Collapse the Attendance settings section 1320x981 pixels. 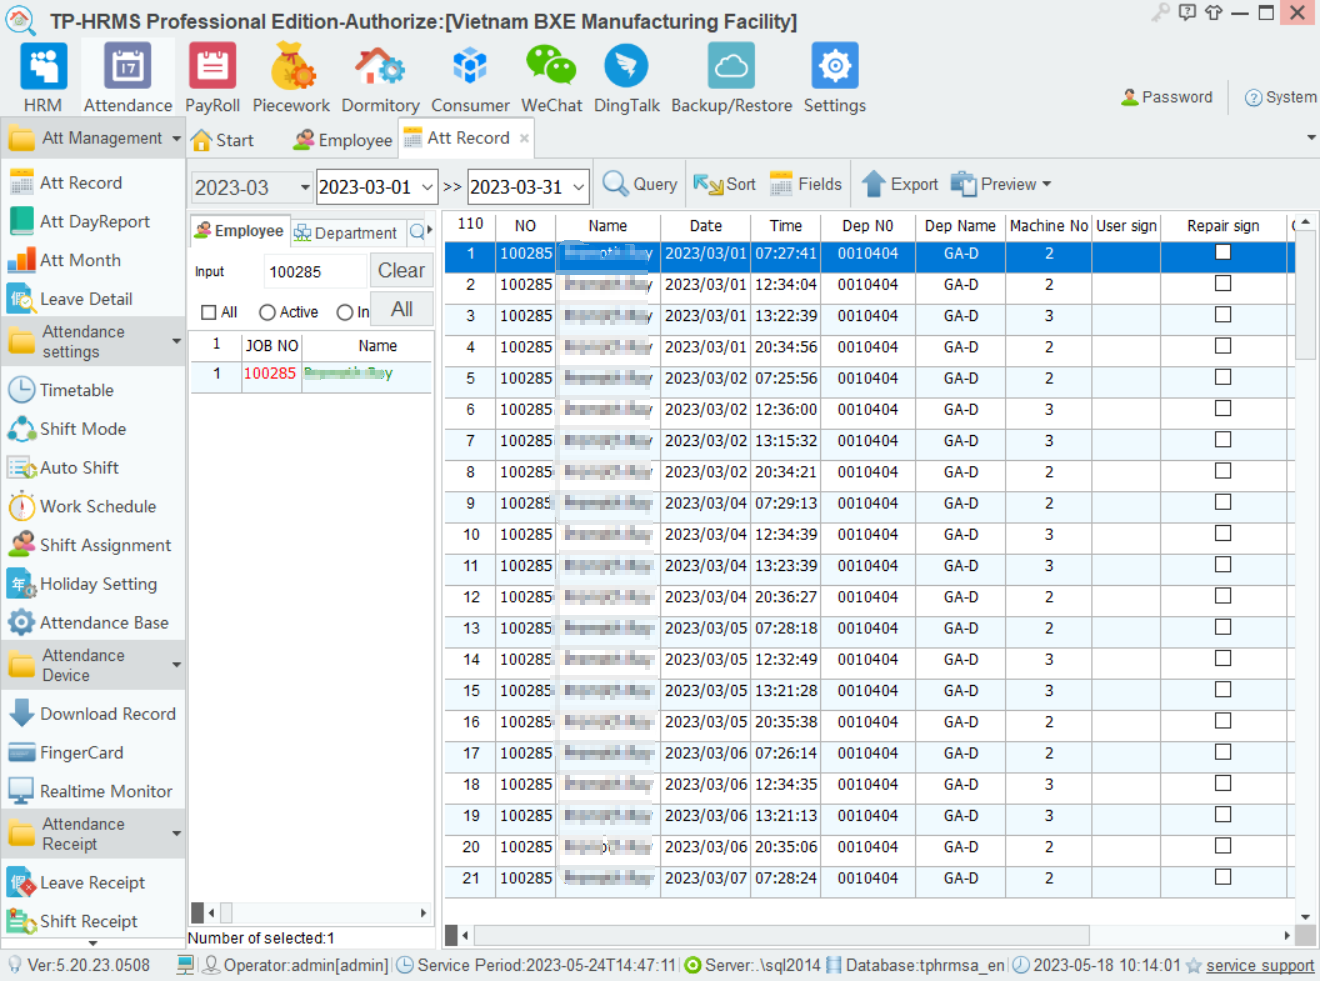(x=176, y=341)
